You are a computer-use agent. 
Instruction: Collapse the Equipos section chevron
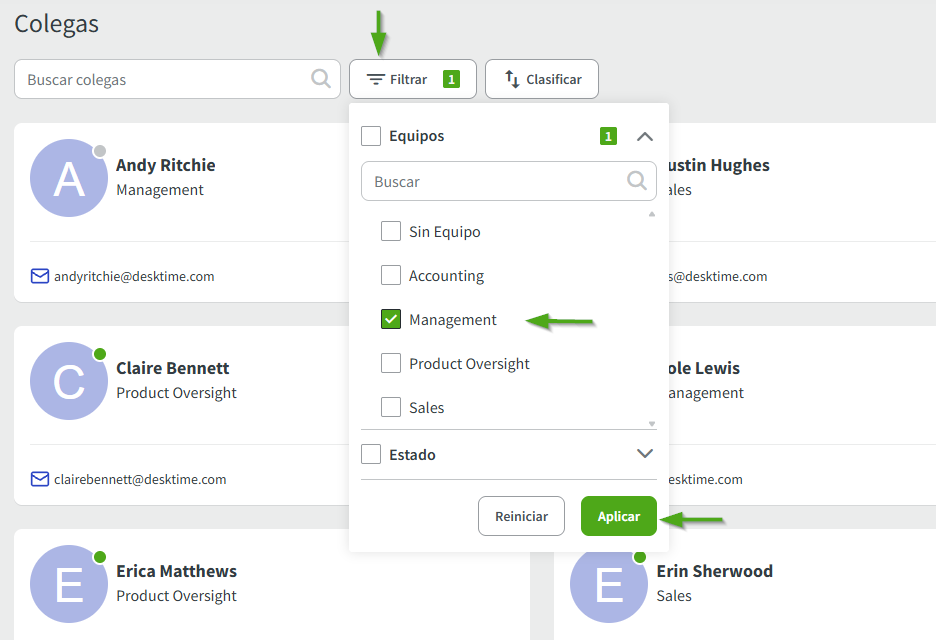tap(645, 136)
